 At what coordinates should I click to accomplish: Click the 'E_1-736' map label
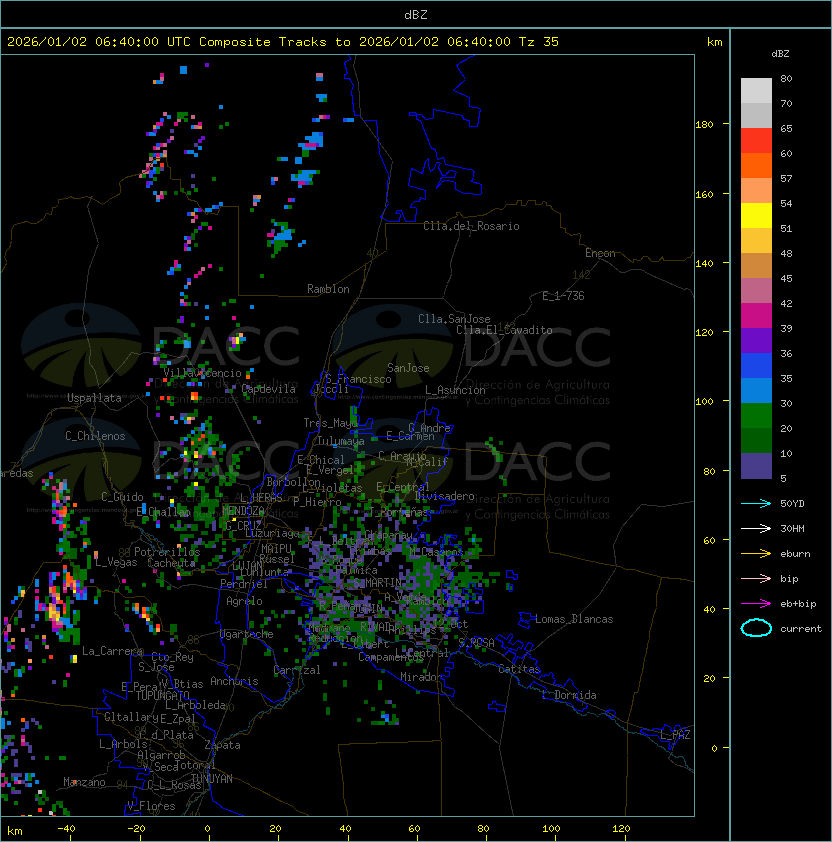[x=563, y=296]
